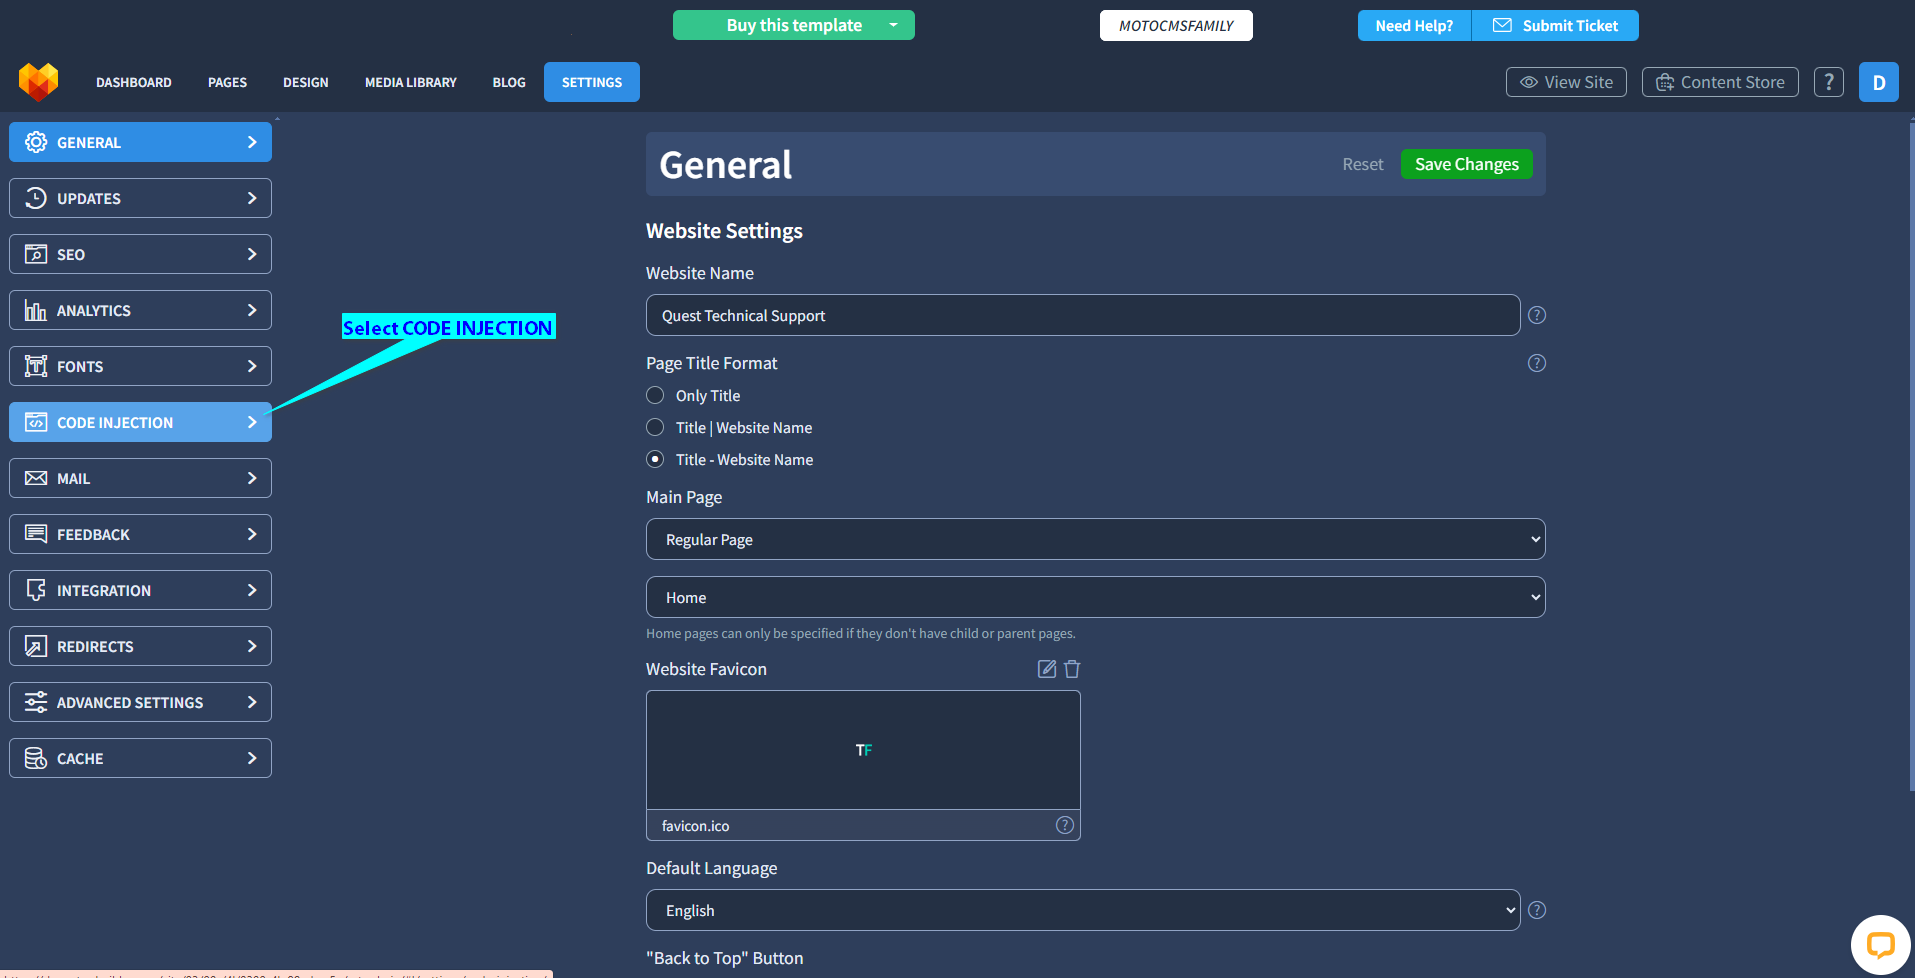
Task: Open the Design menu
Action: [306, 82]
